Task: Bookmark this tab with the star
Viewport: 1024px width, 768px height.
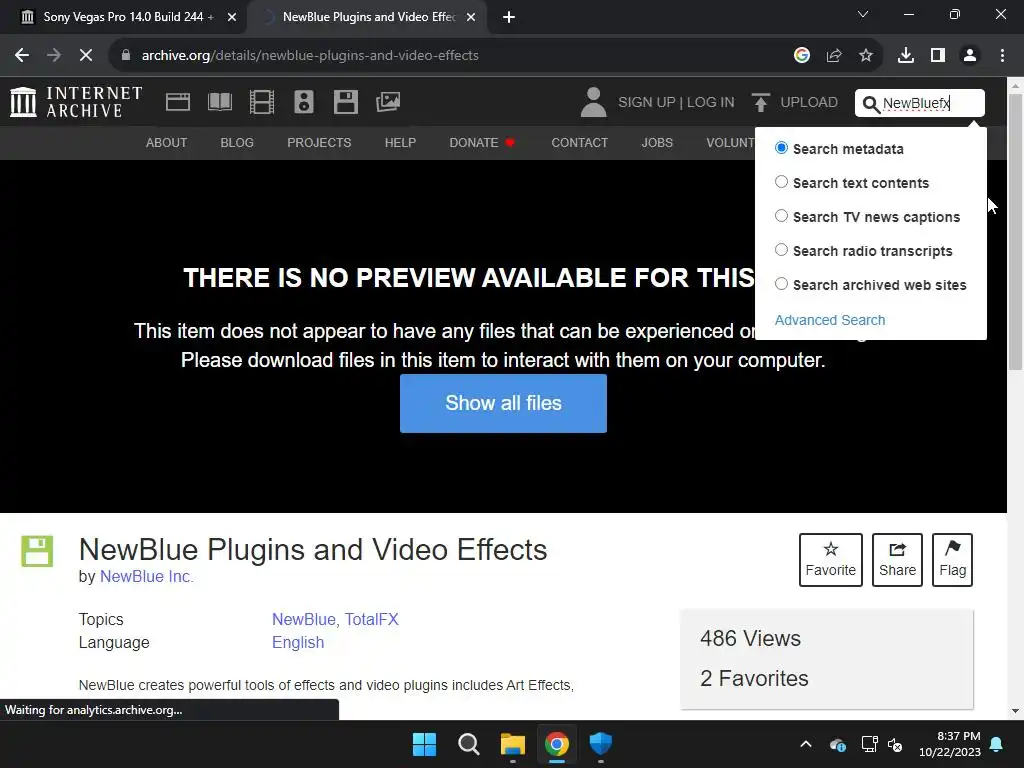Action: (866, 56)
